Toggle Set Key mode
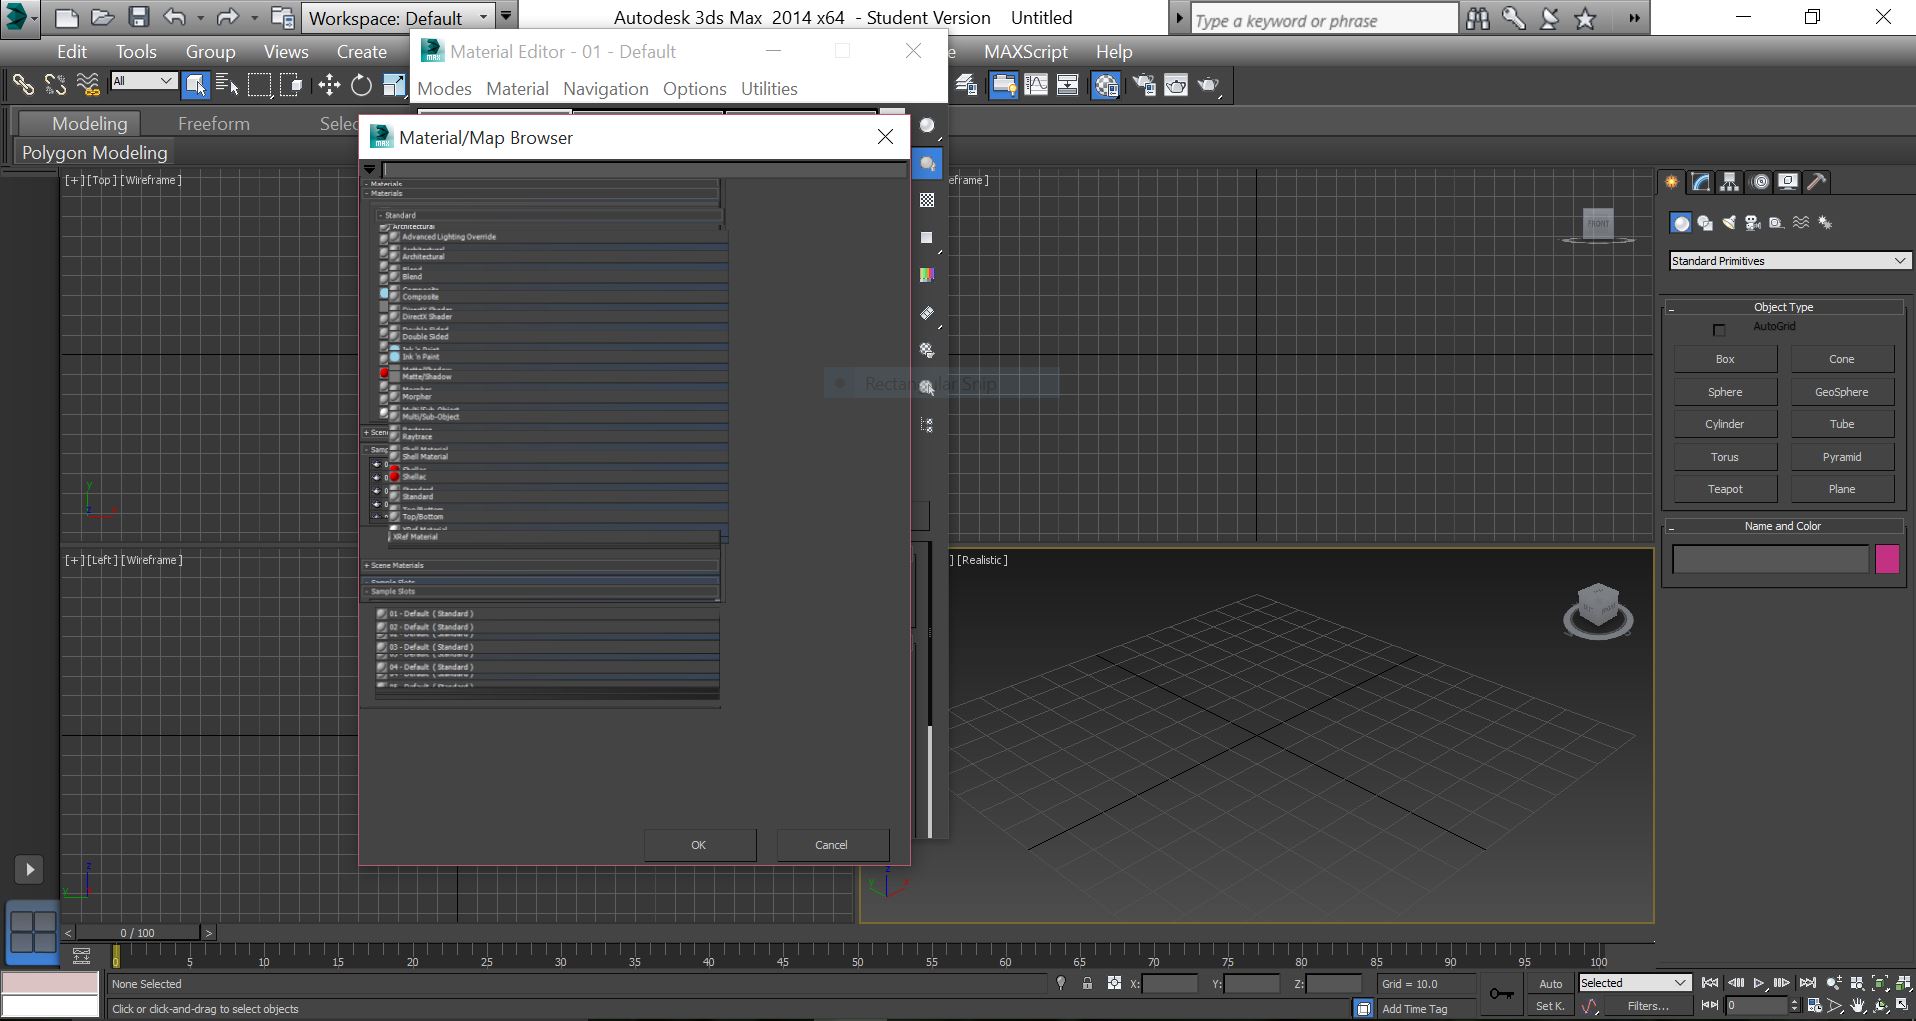The height and width of the screenshot is (1021, 1916). [x=1551, y=1006]
